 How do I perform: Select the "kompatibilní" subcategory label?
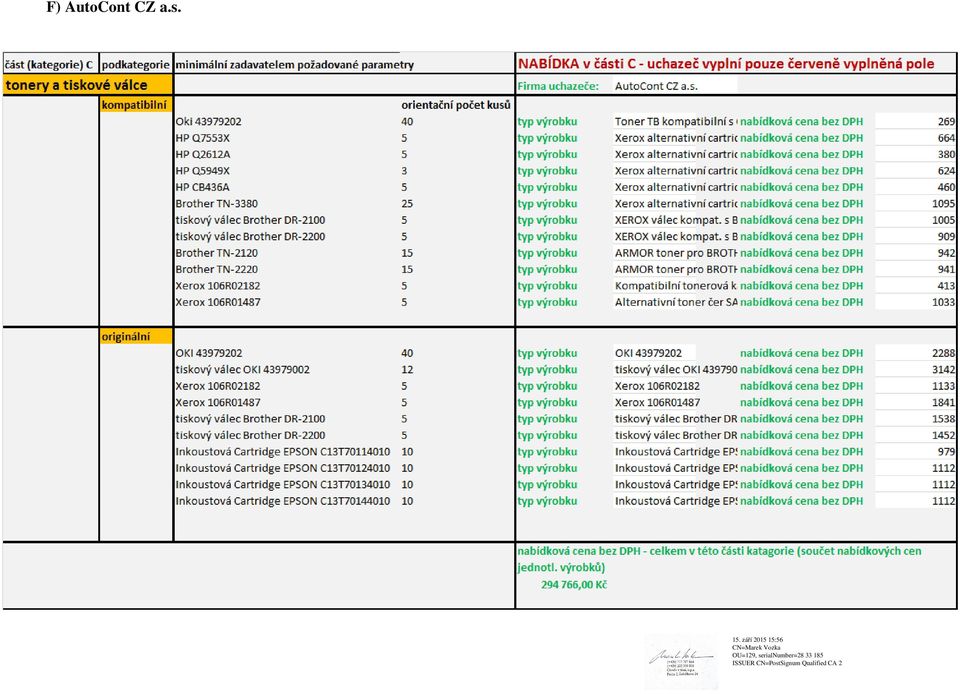point(134,105)
